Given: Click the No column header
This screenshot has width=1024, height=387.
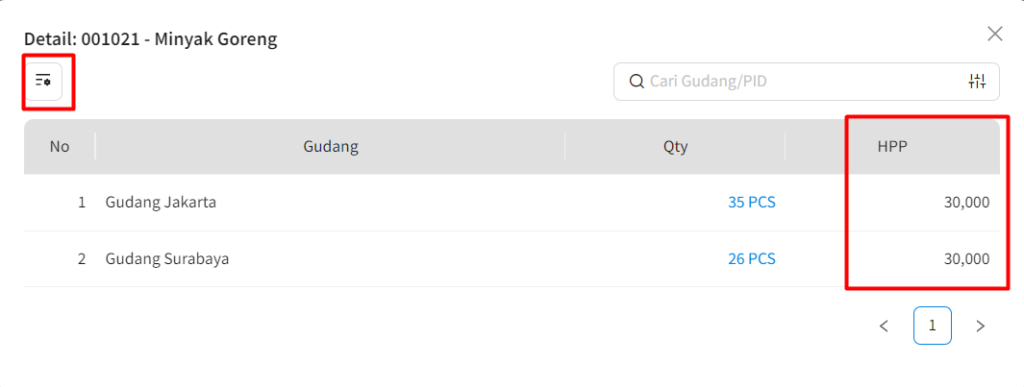Looking at the screenshot, I should (59, 147).
